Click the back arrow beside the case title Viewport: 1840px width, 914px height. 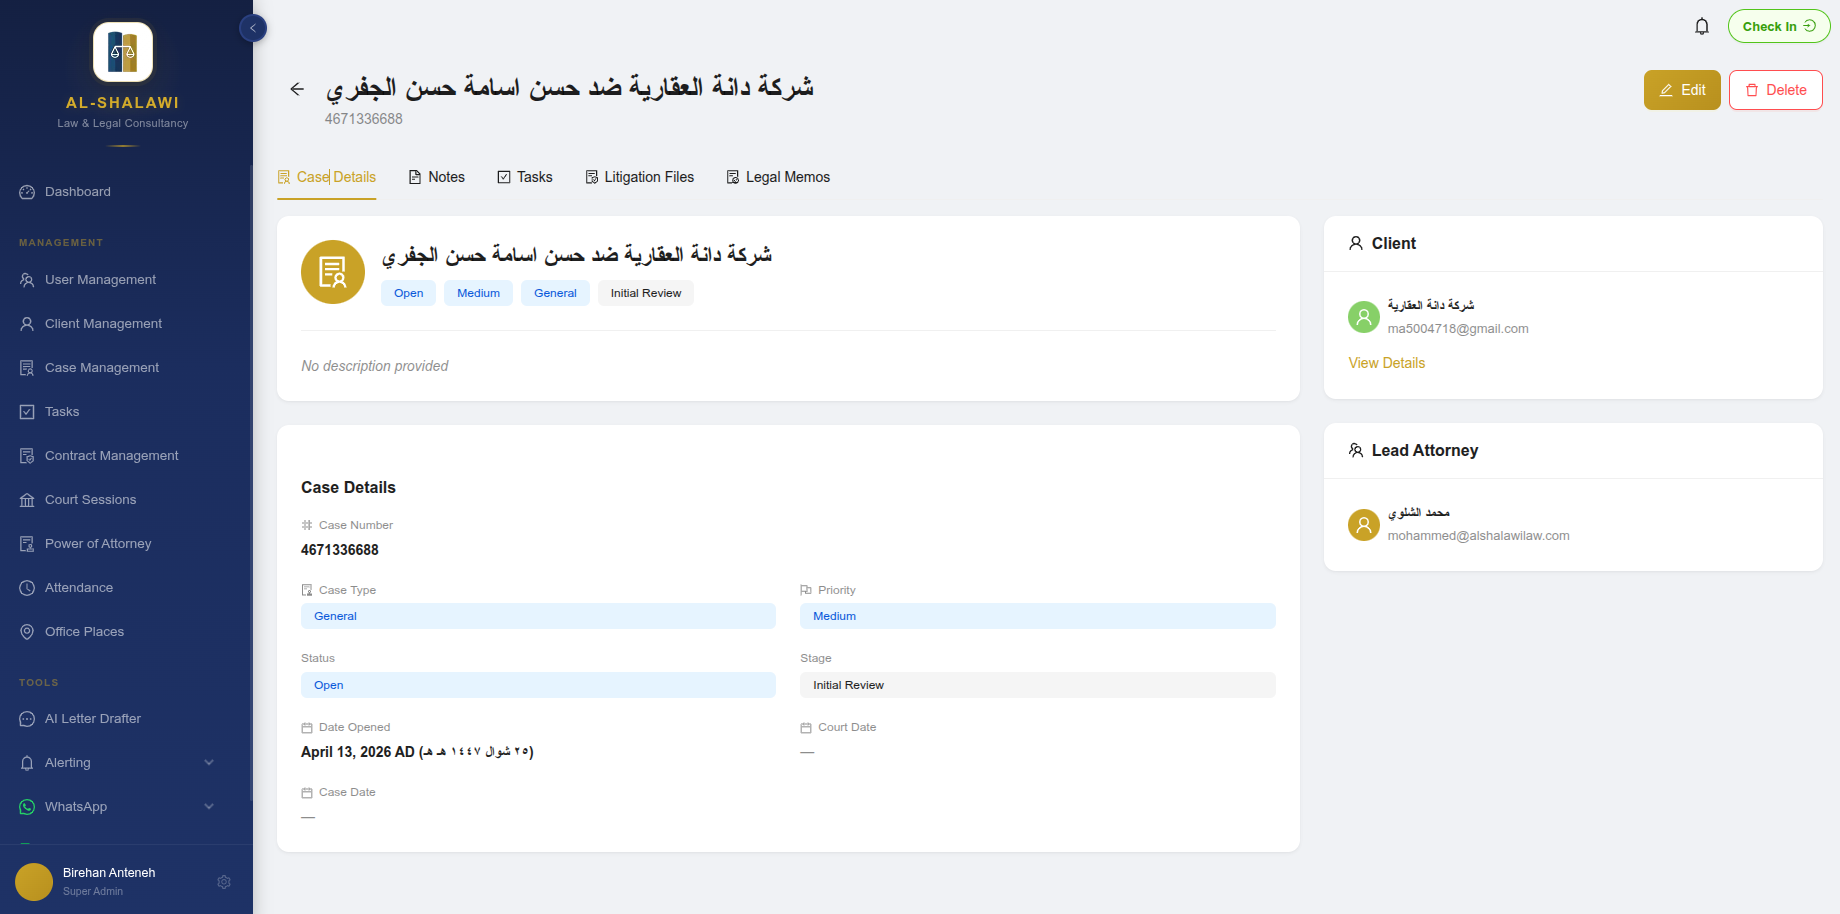297,89
